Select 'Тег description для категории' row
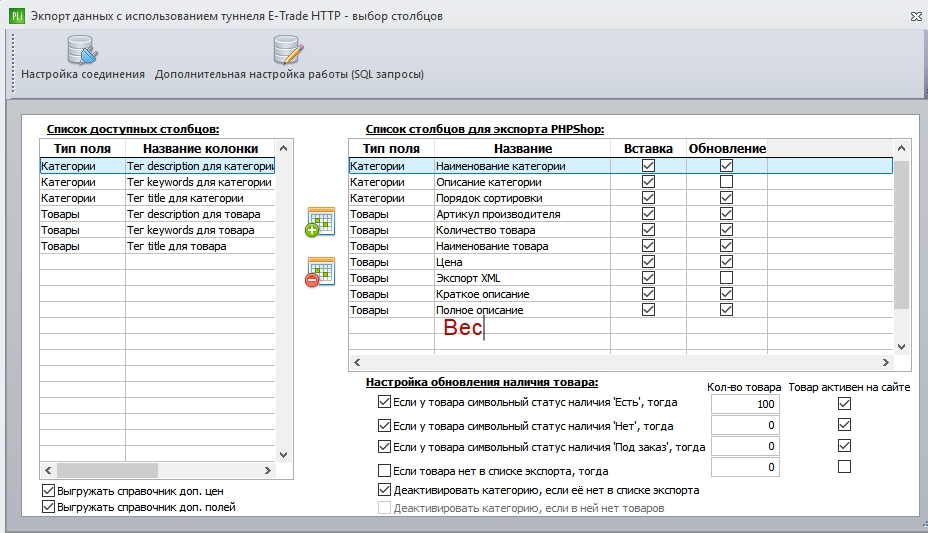This screenshot has width=928, height=533. [x=157, y=166]
